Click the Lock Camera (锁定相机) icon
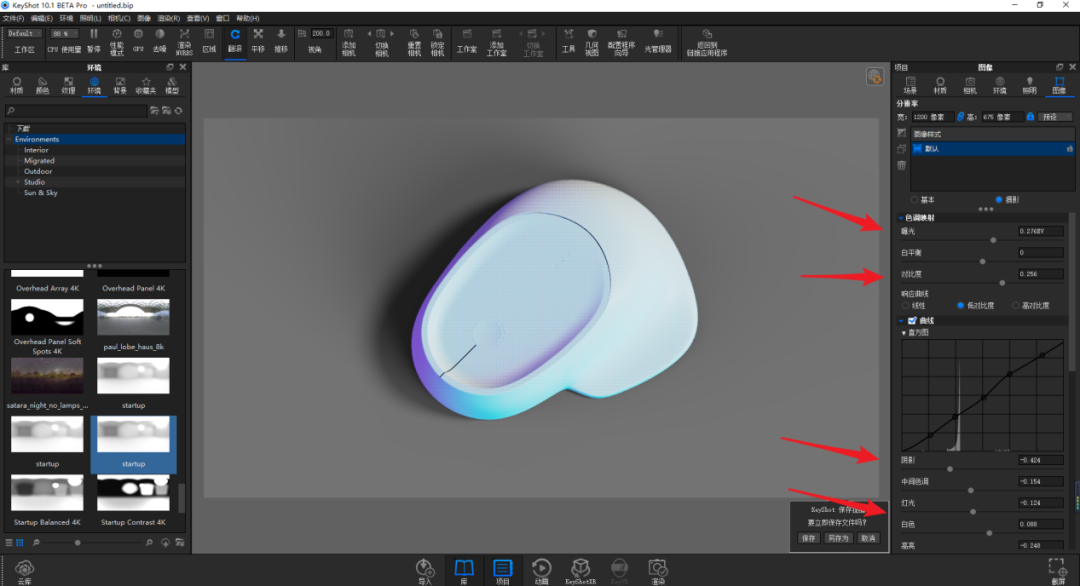This screenshot has height=586, width=1080. [437, 42]
